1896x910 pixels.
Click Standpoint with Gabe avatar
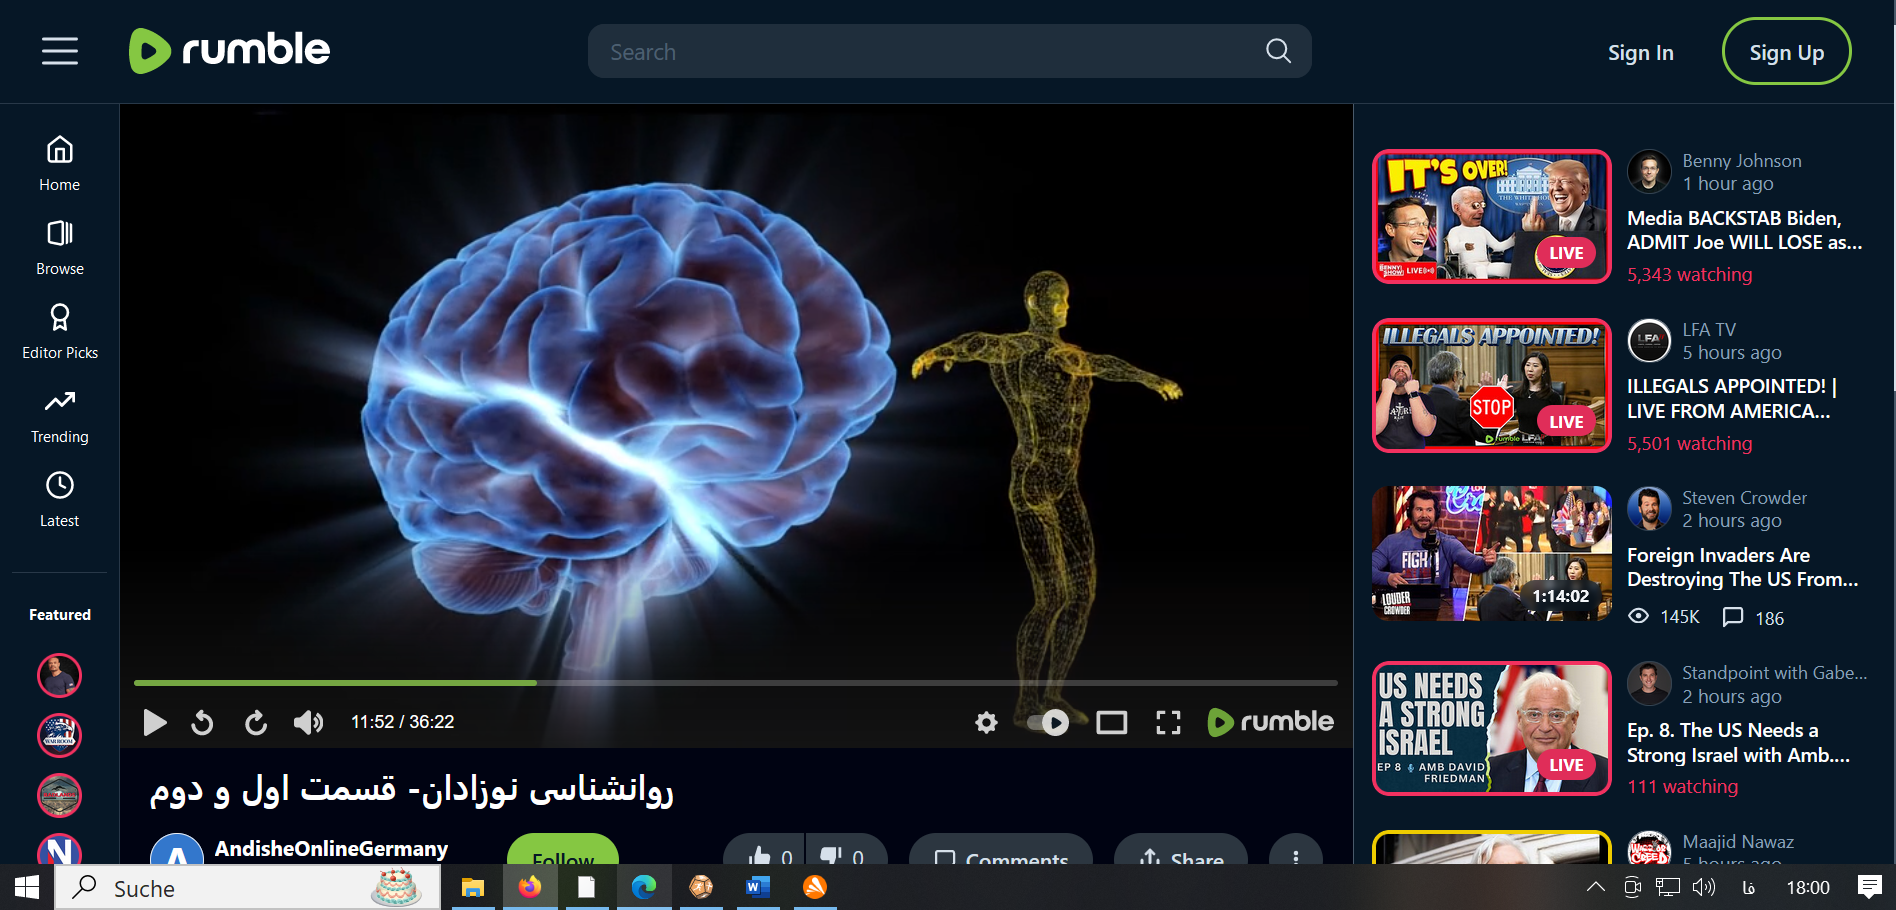click(x=1649, y=684)
